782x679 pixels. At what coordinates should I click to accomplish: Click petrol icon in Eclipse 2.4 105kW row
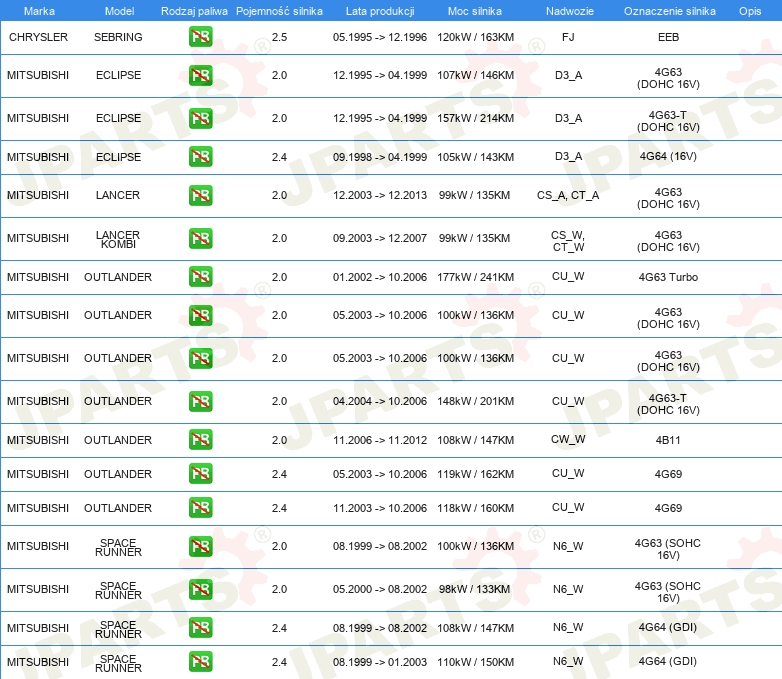coord(200,157)
